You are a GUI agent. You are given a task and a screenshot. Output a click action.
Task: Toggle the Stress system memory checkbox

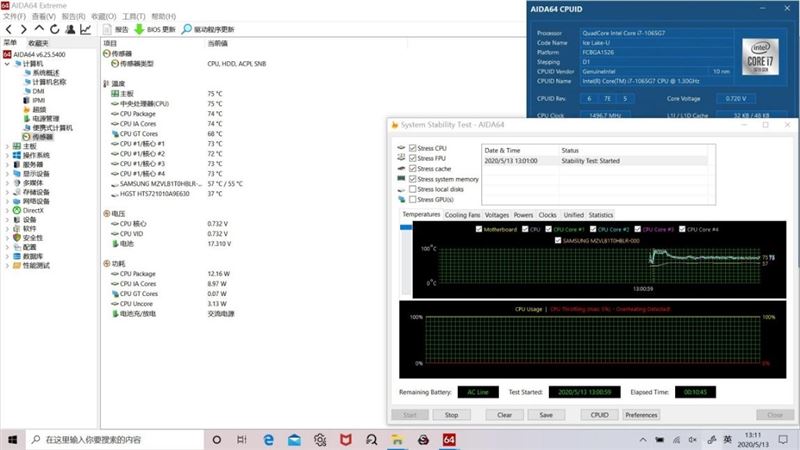point(413,179)
